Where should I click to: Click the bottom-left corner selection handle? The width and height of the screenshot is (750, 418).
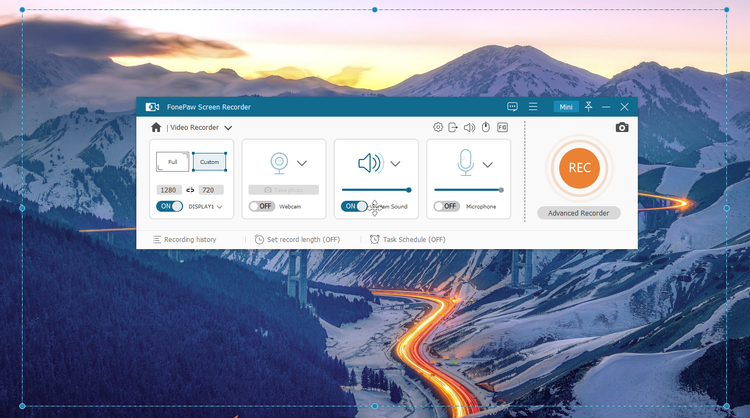click(x=22, y=406)
